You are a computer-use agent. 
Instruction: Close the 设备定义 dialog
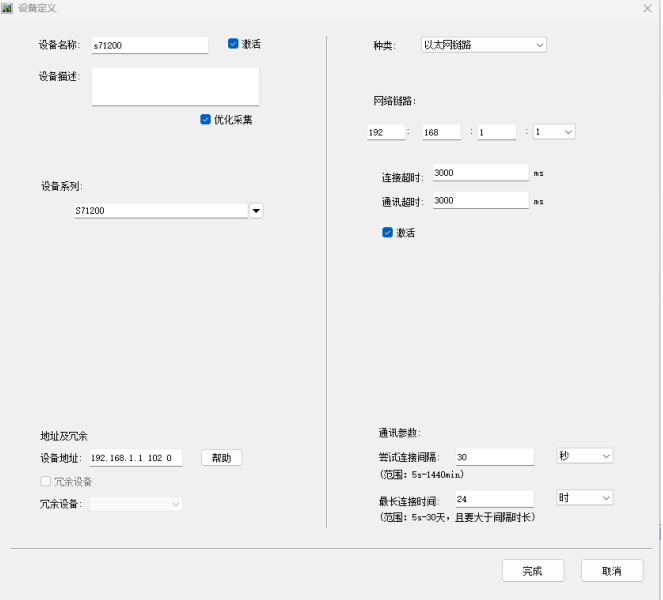tap(647, 8)
